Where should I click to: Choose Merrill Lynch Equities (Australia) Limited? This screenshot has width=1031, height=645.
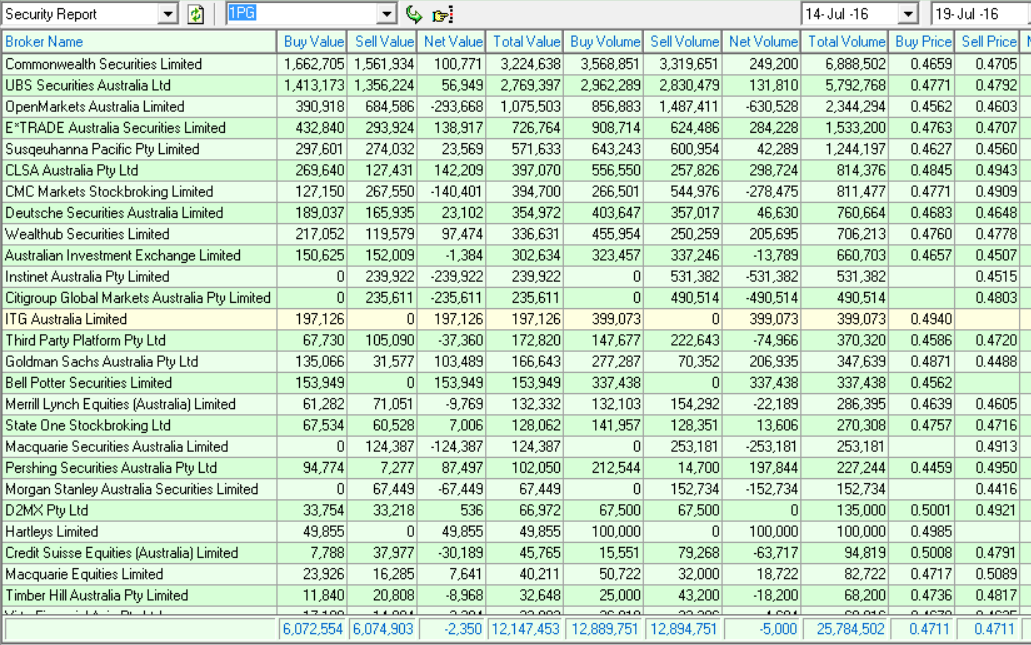click(x=120, y=404)
